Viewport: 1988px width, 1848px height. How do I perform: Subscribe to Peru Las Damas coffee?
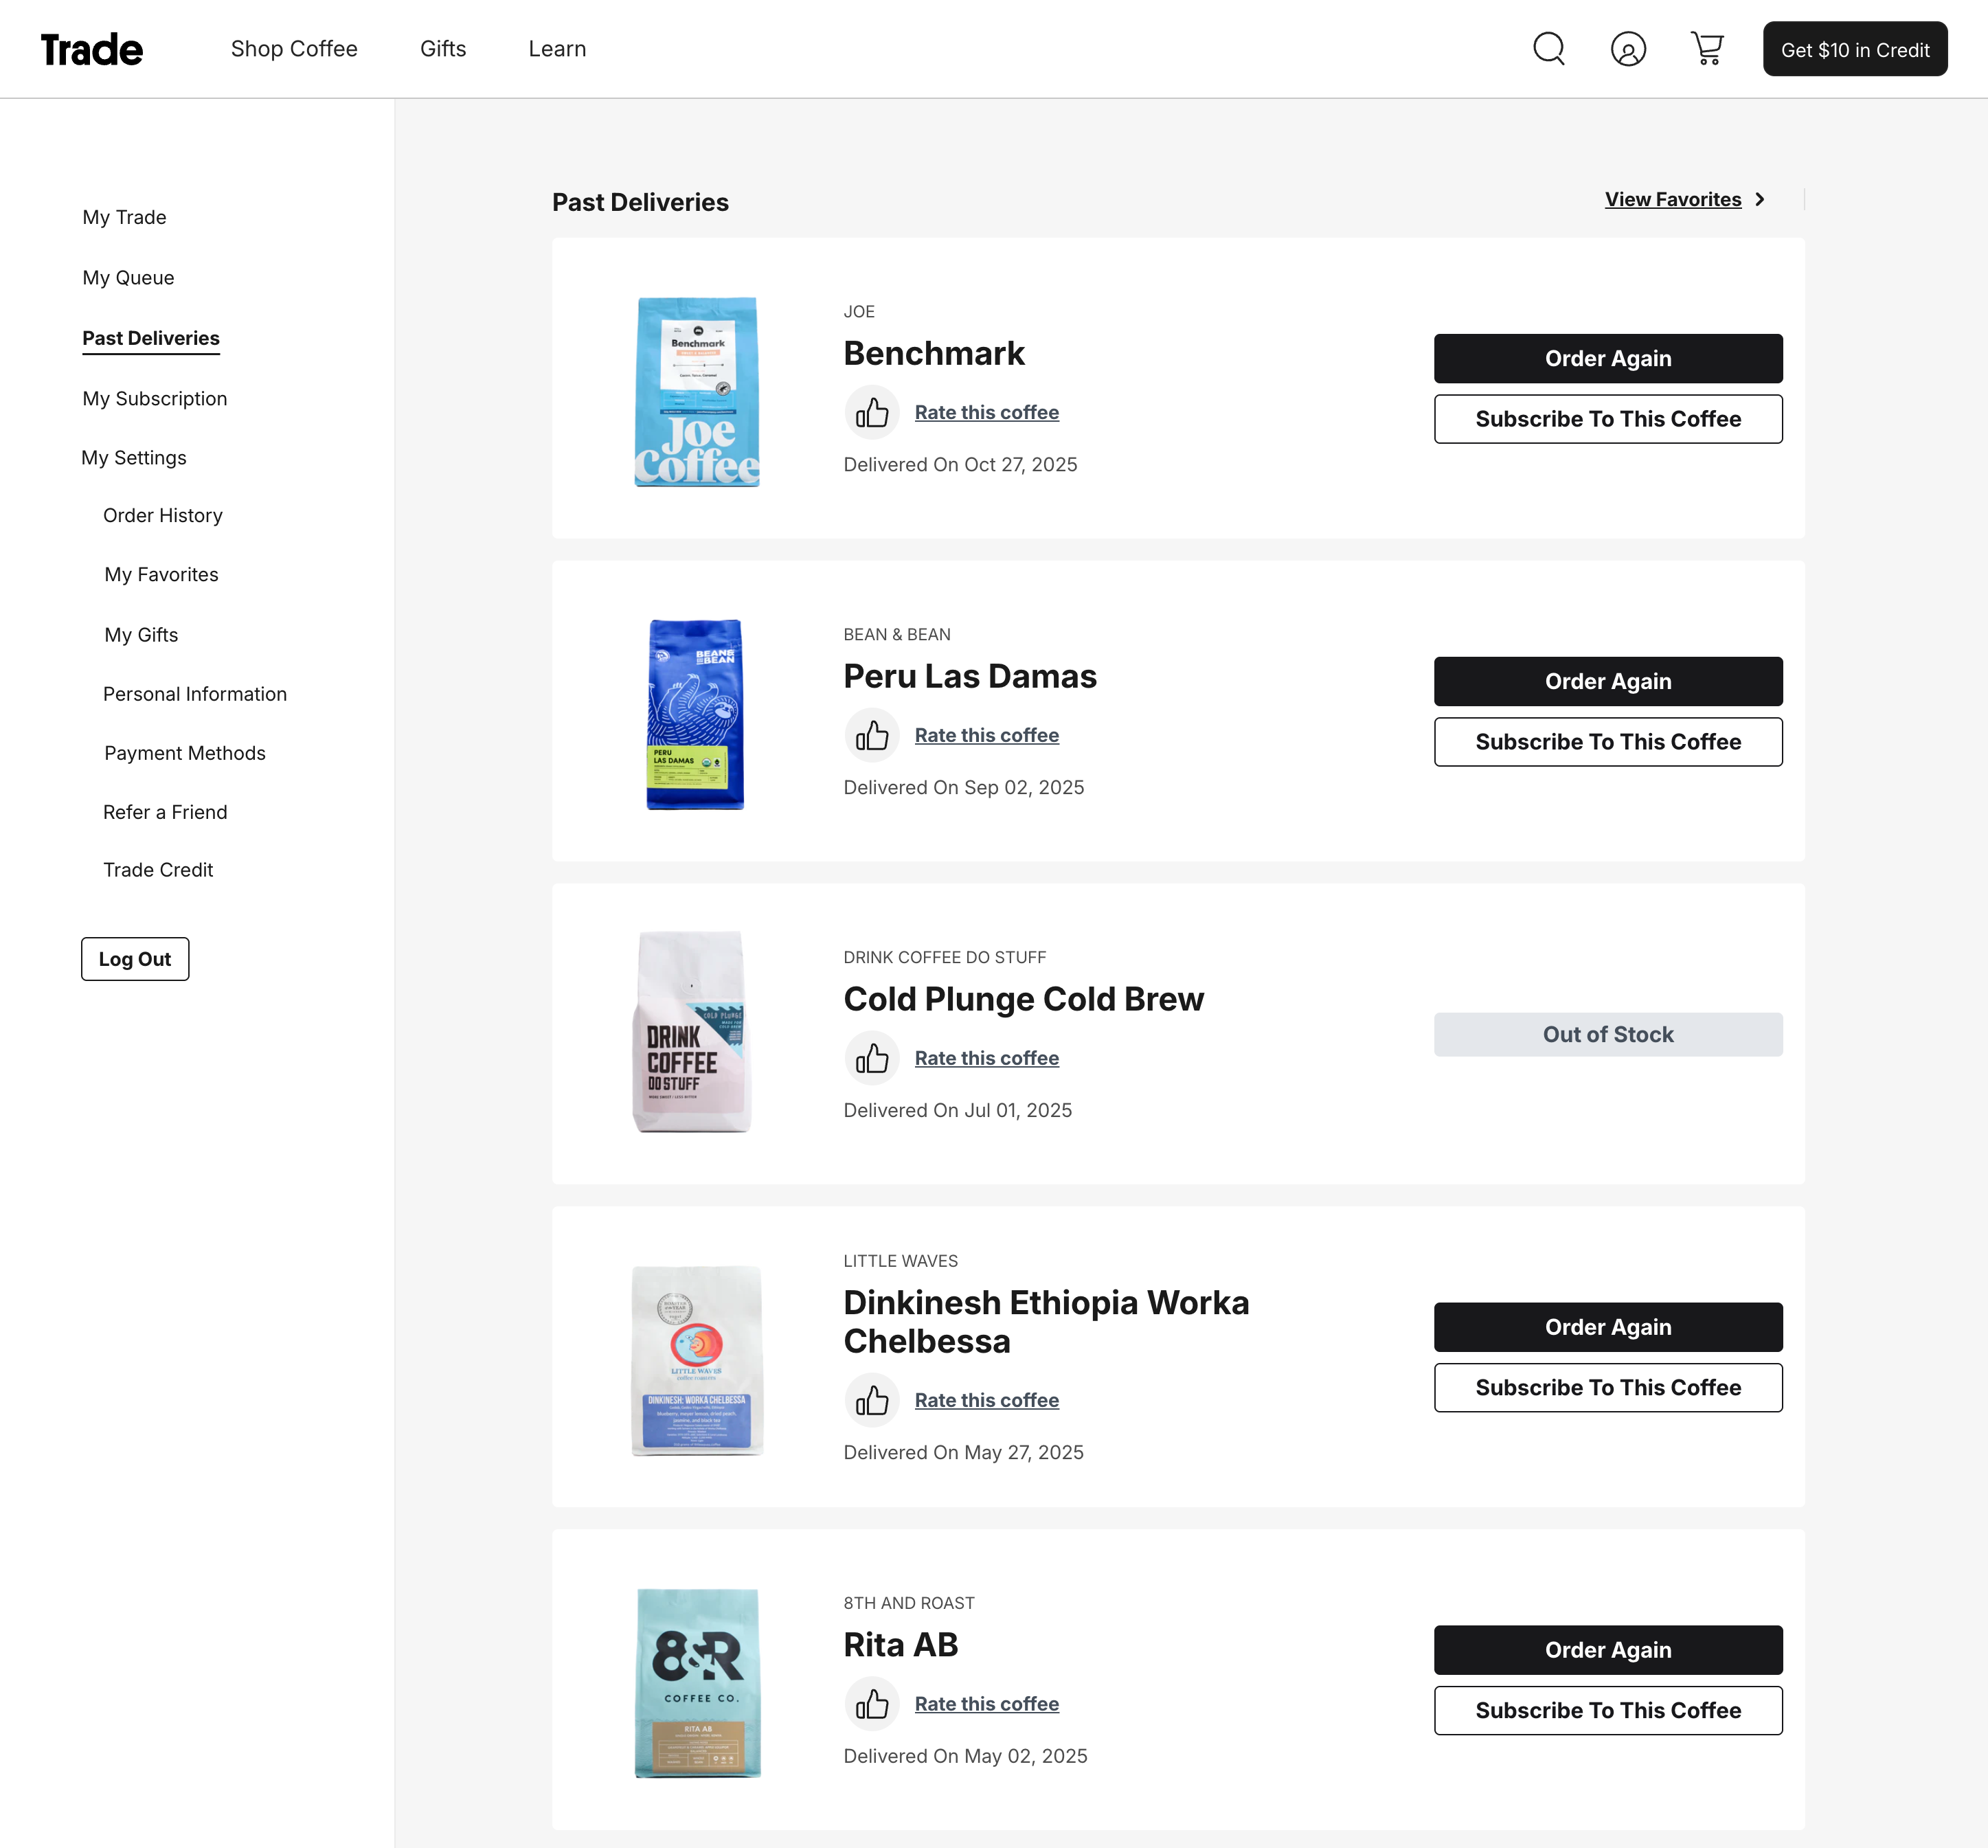pos(1607,742)
